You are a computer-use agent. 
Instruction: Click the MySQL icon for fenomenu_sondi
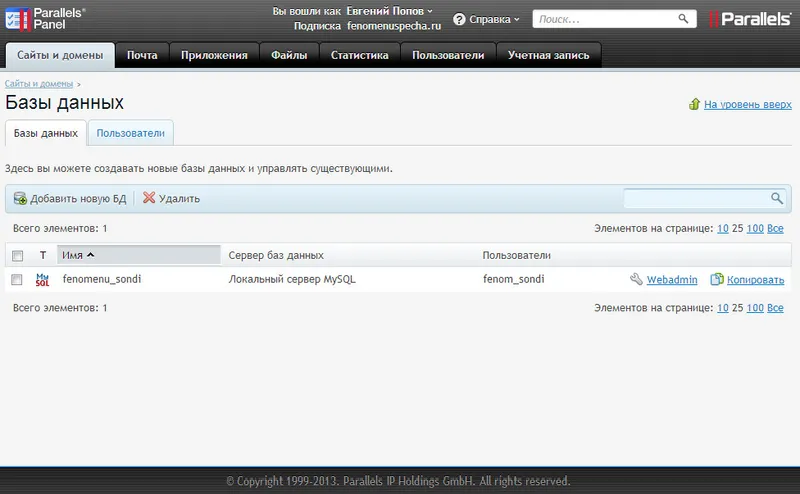(42, 280)
